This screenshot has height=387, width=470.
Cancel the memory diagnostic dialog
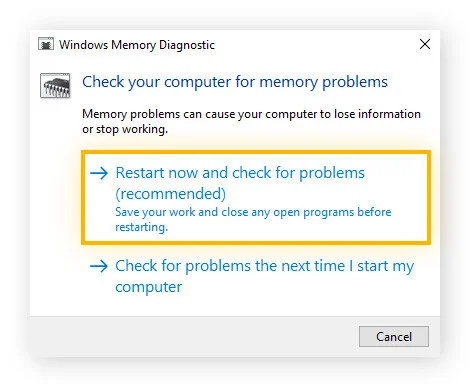(x=394, y=336)
